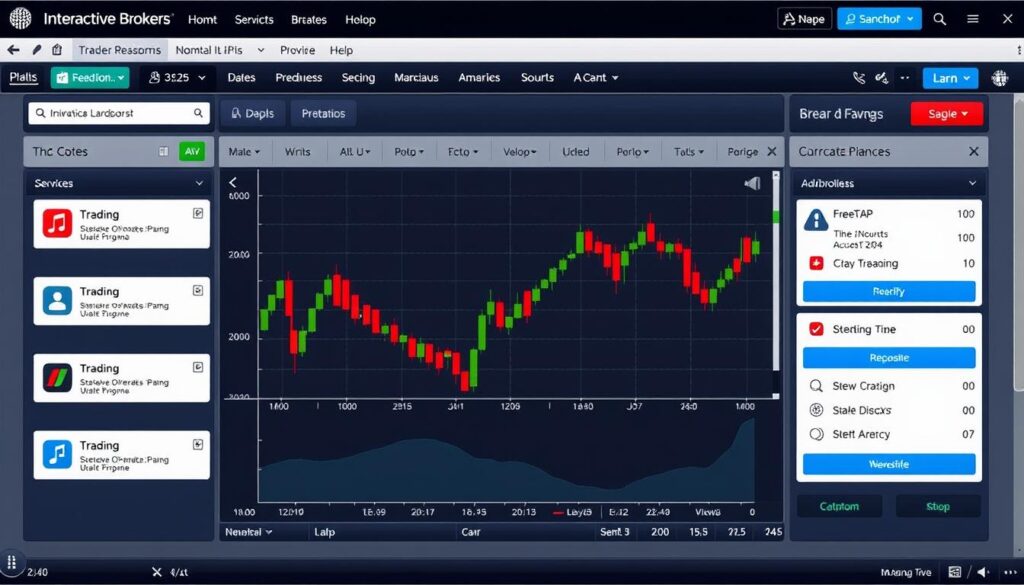The height and width of the screenshot is (585, 1024).
Task: Select the Dates tab
Action: [241, 78]
